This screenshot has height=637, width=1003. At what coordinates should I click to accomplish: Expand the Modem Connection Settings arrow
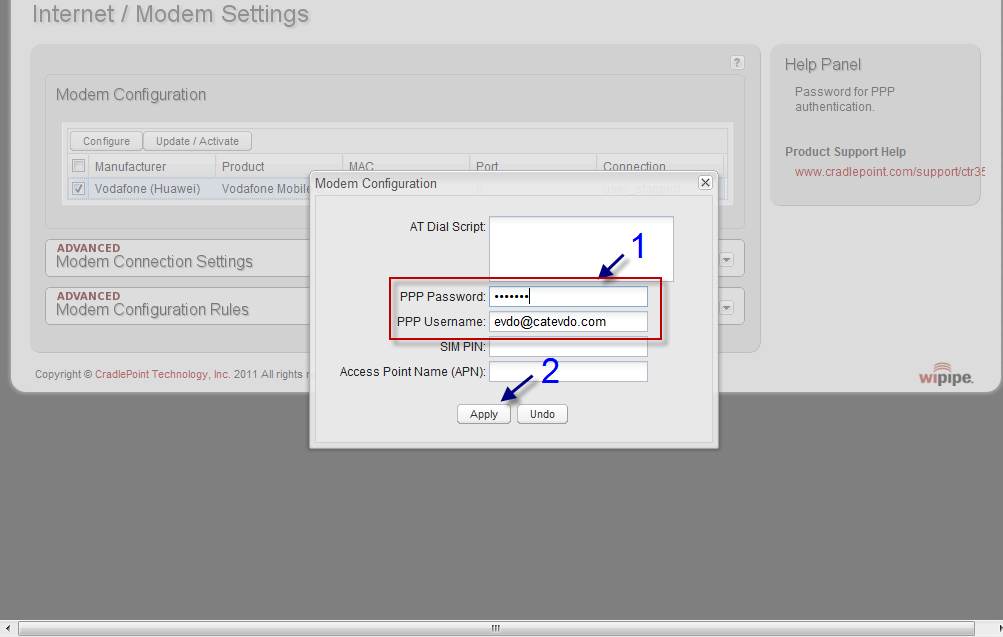click(727, 260)
